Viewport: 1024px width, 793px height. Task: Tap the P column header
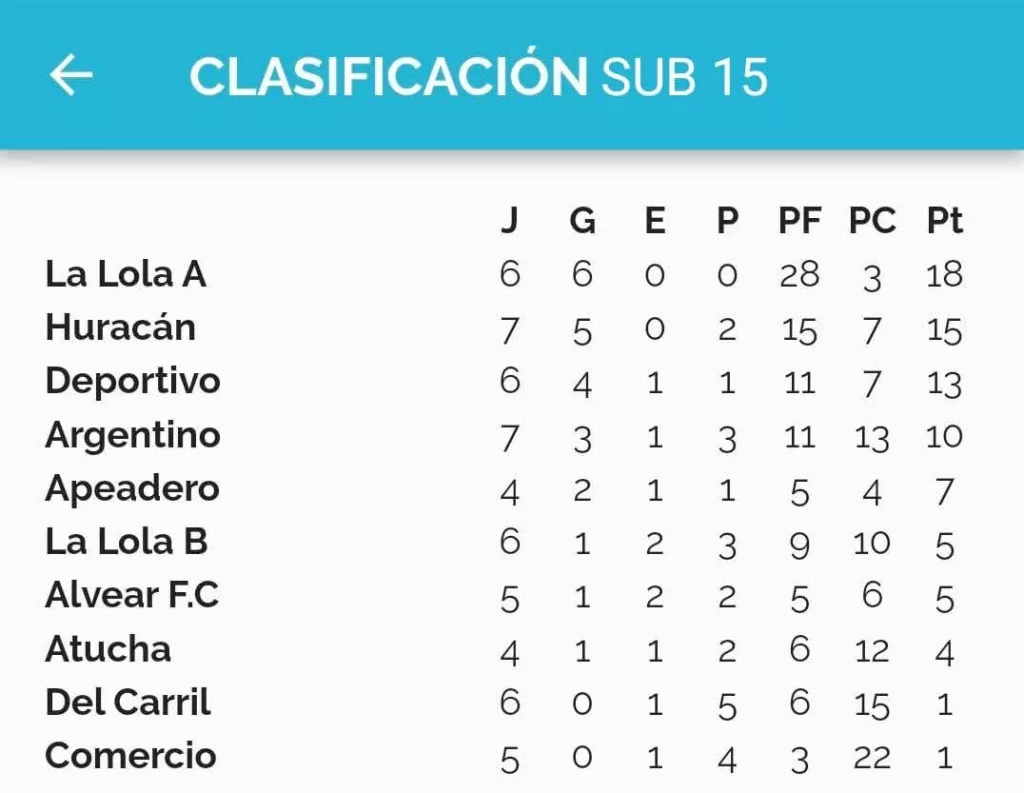click(x=728, y=220)
